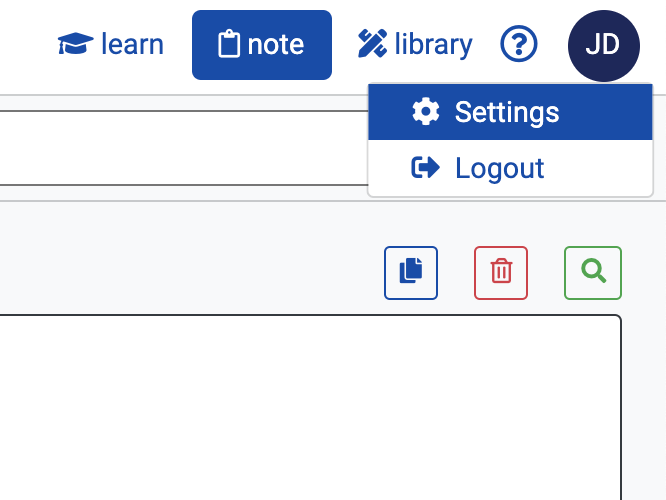Click the 'library' text label
Screen dimensions: 666x500
coord(434,45)
